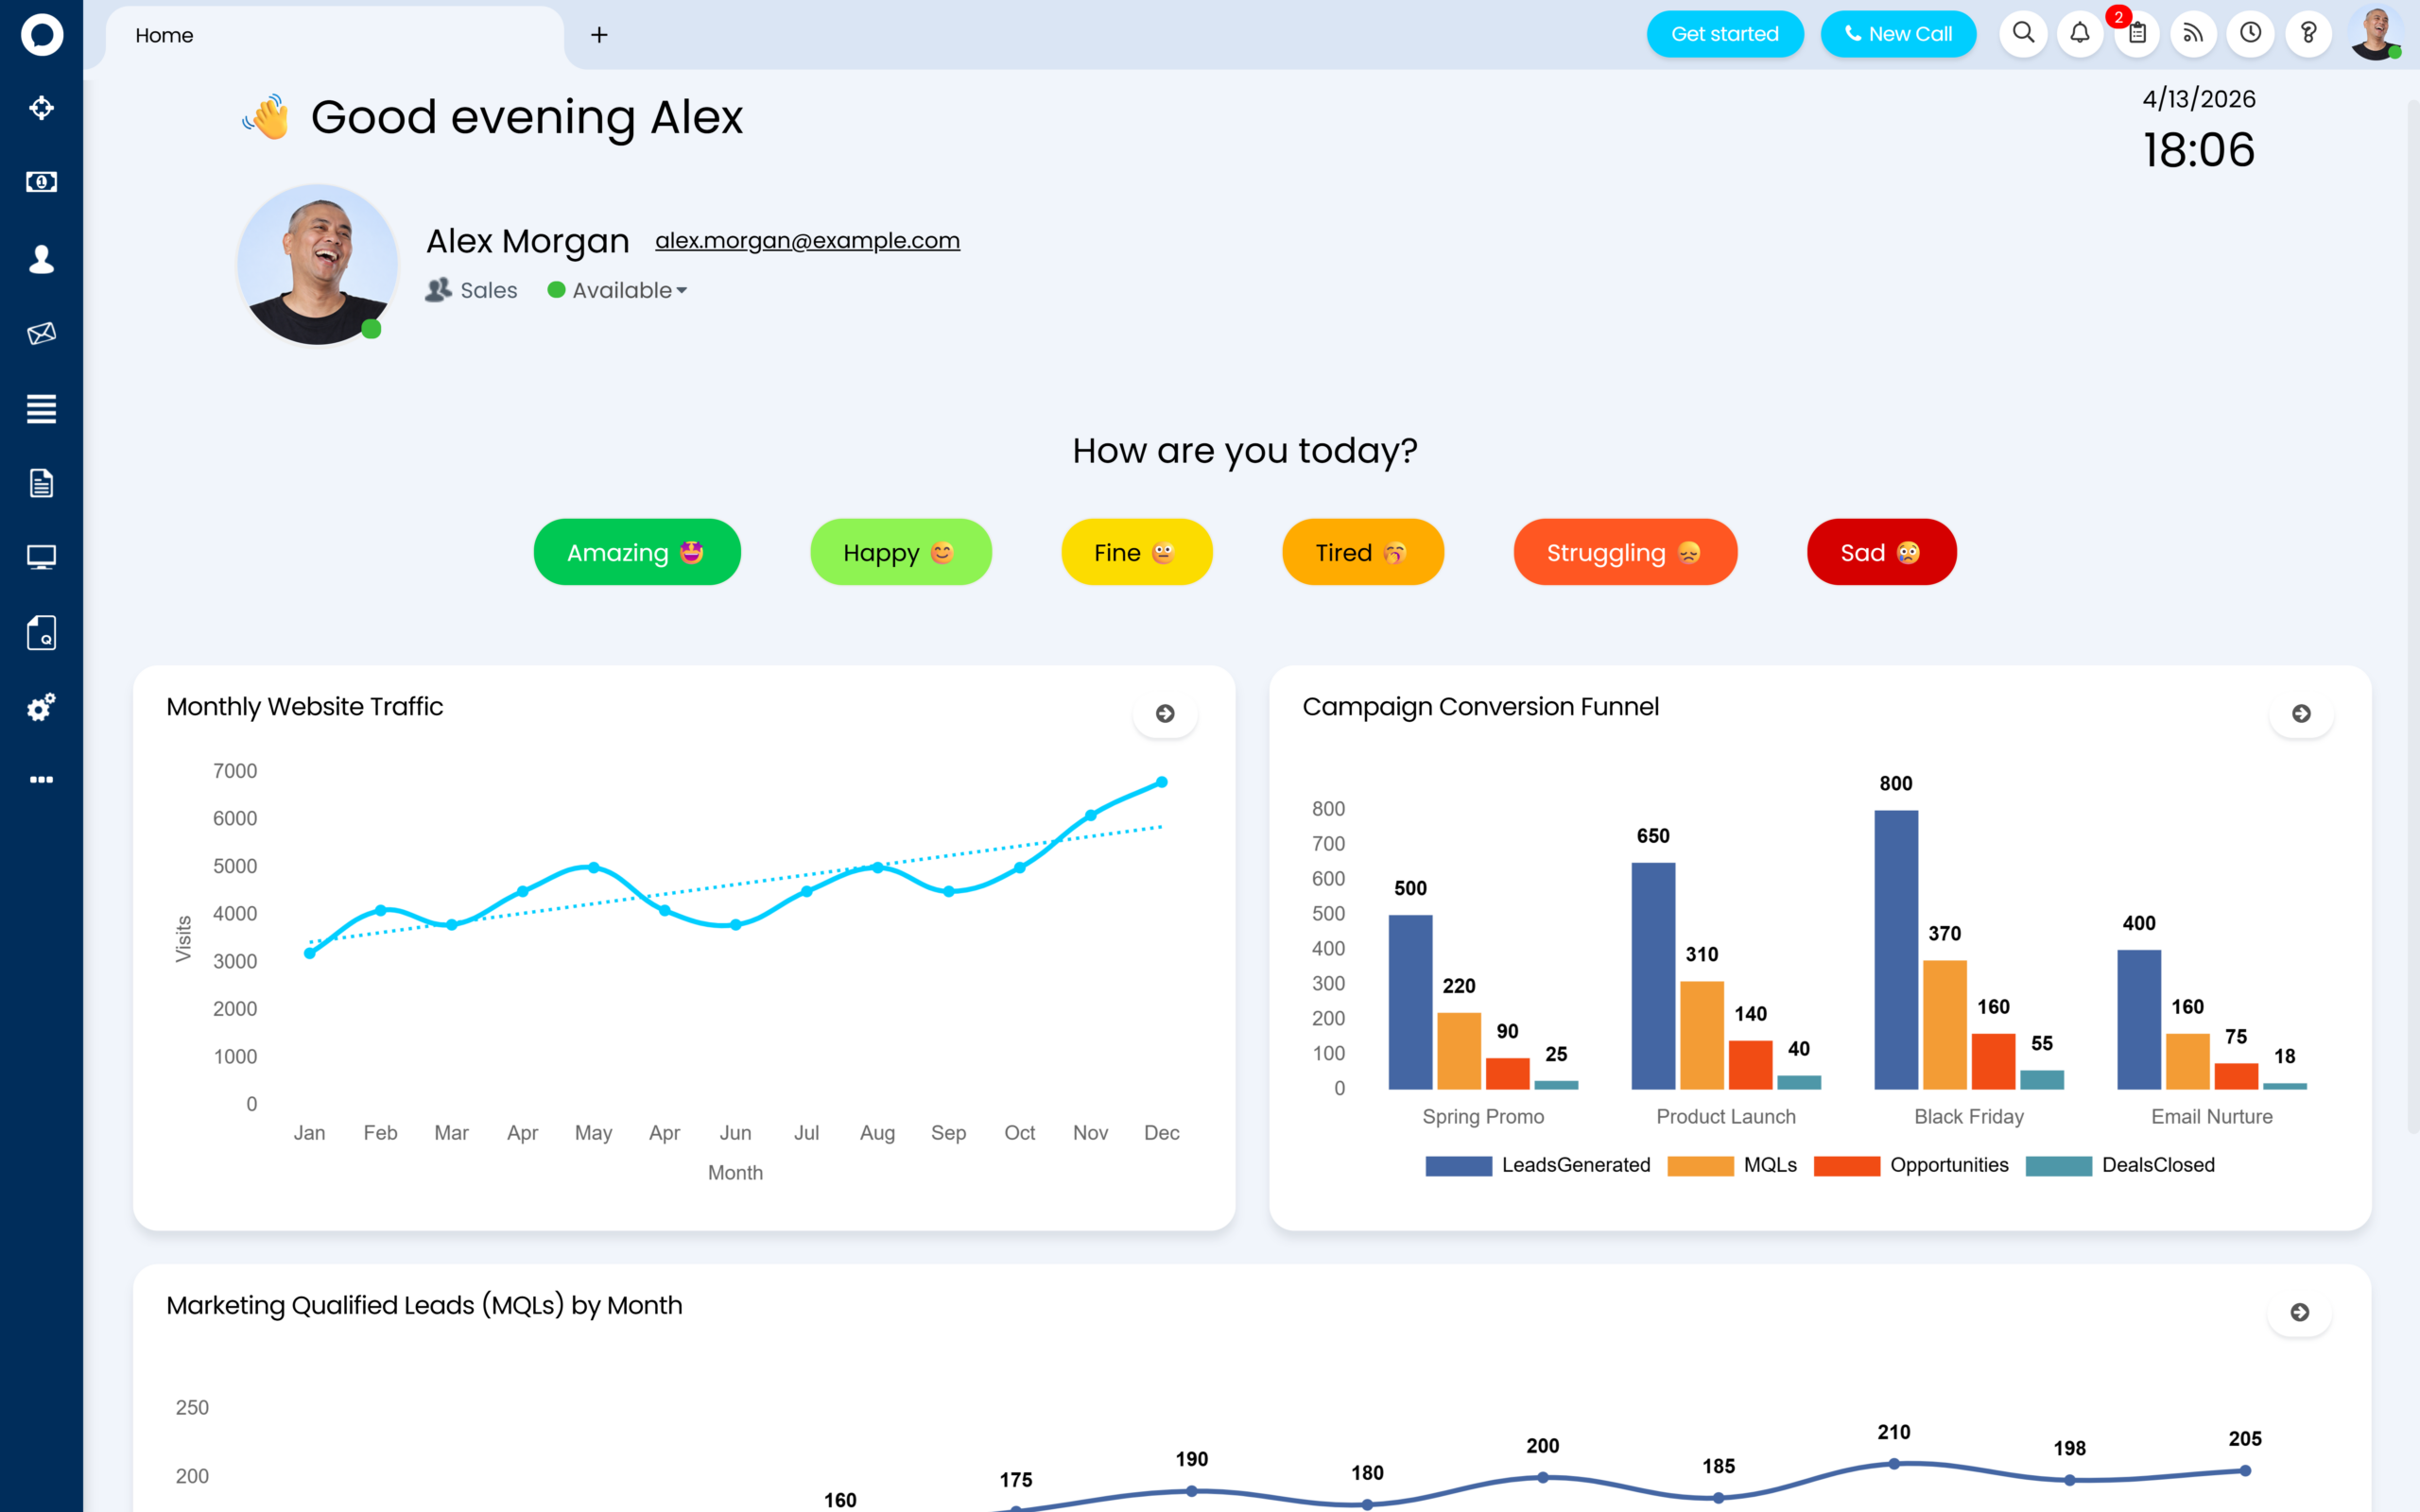Open the envelope mail icon in sidebar

pos(41,334)
